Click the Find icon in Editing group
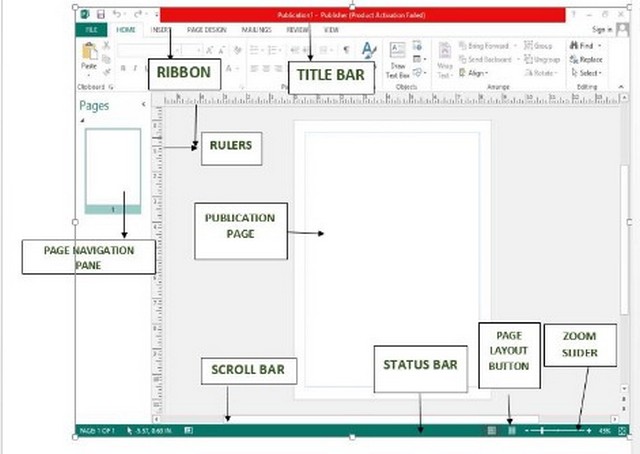 pos(584,46)
